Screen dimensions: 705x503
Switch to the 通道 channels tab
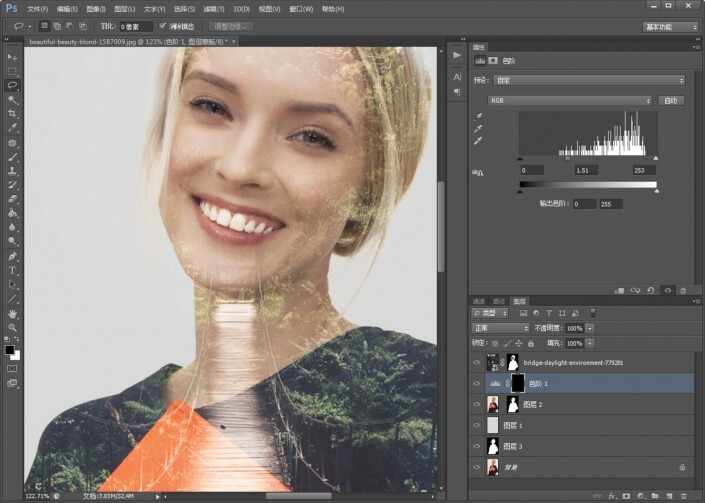click(479, 301)
